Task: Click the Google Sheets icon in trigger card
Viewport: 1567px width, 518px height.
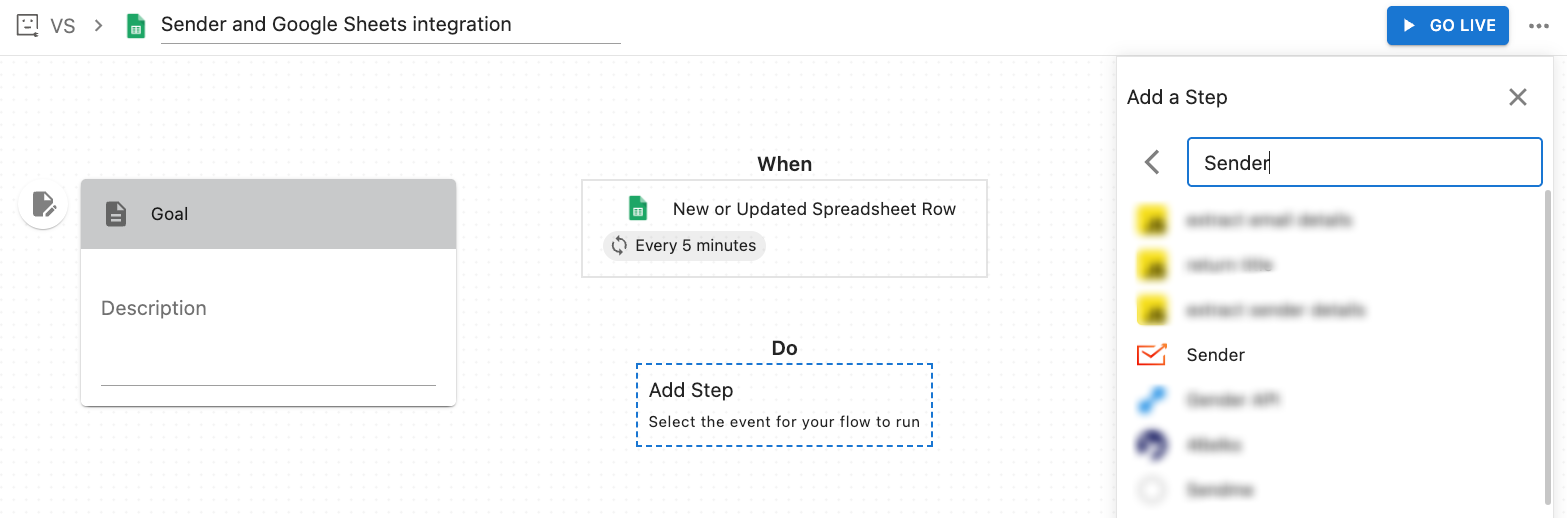Action: point(637,209)
